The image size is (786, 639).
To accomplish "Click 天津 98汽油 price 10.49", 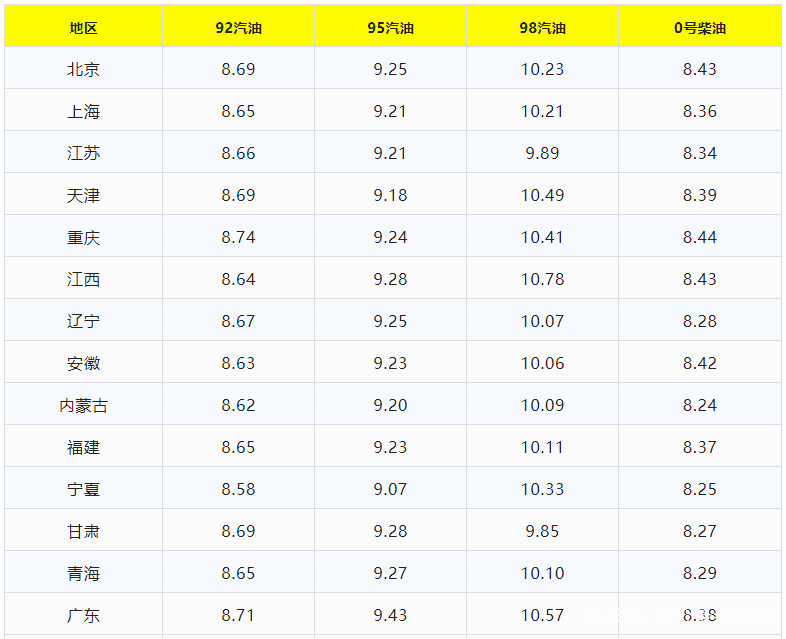I will coord(542,195).
